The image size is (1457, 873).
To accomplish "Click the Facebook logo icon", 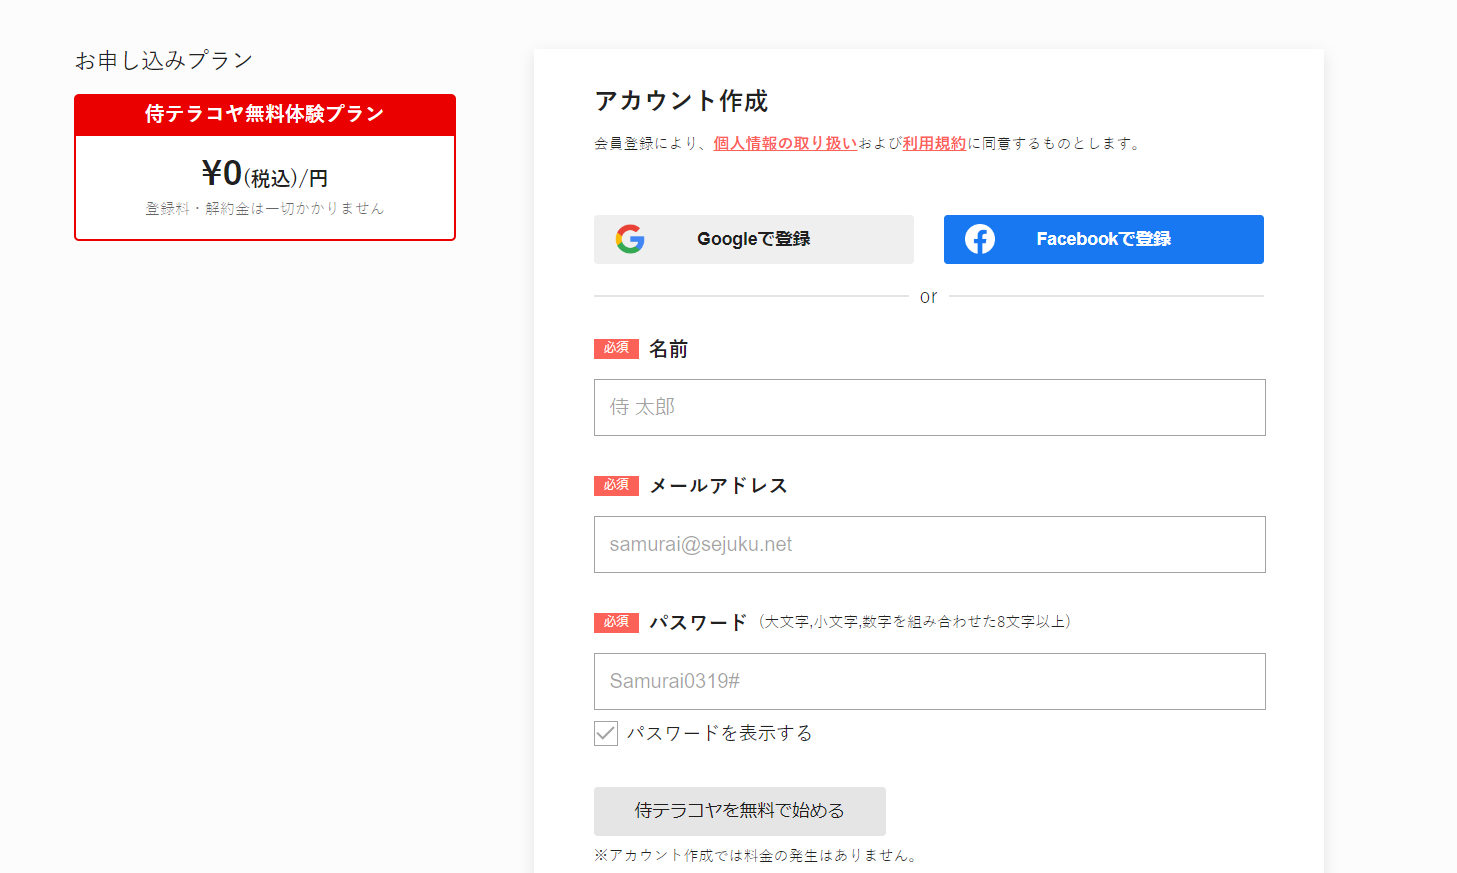I will (x=980, y=239).
